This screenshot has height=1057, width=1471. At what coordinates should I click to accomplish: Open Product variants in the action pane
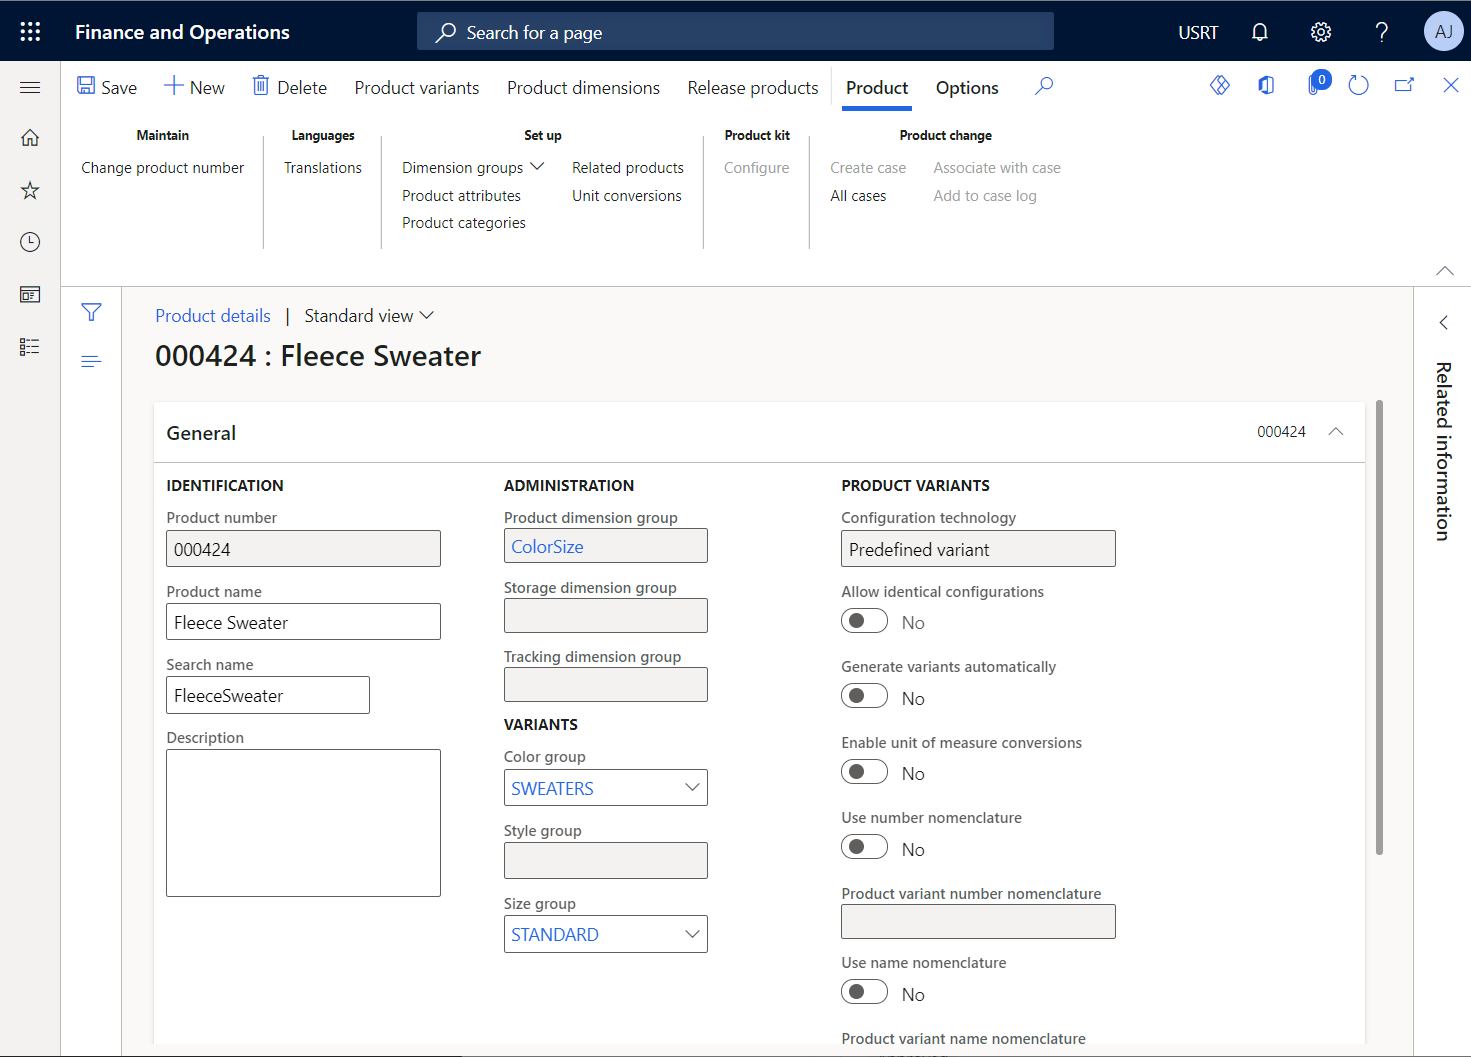pyautogui.click(x=417, y=88)
